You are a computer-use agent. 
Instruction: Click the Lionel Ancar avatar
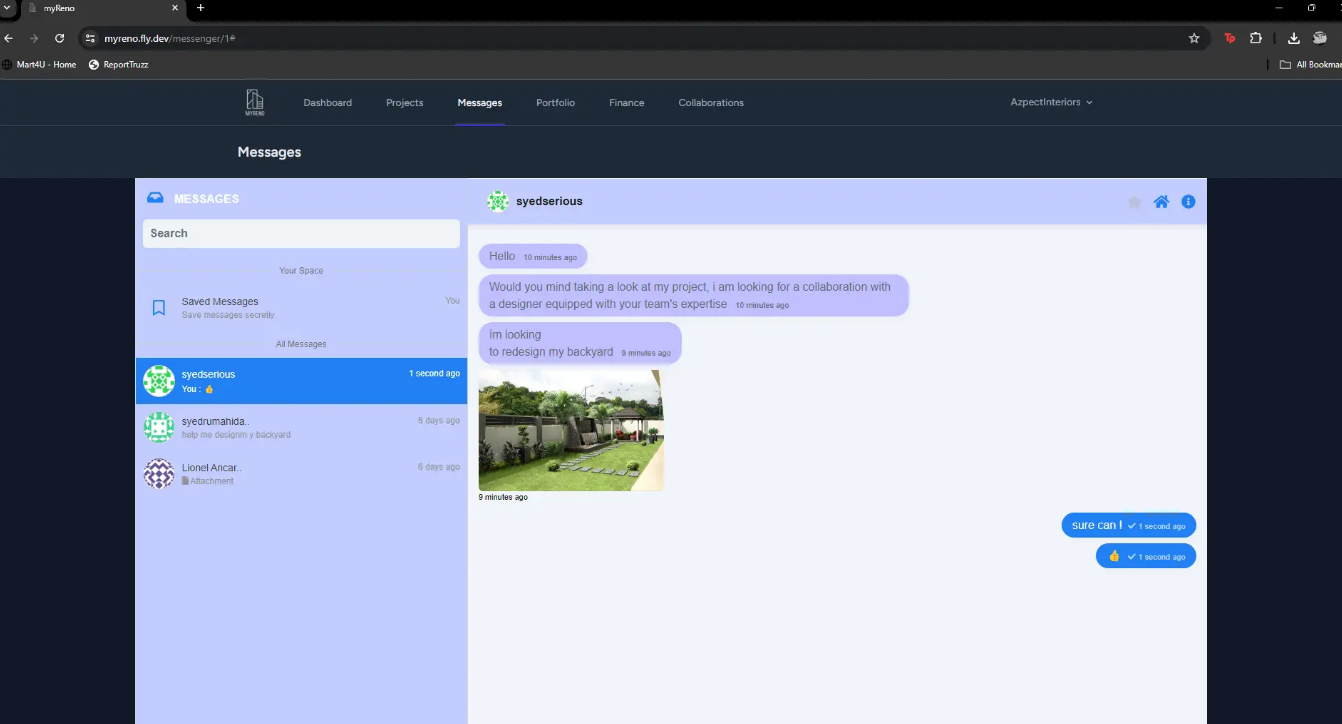(x=159, y=473)
